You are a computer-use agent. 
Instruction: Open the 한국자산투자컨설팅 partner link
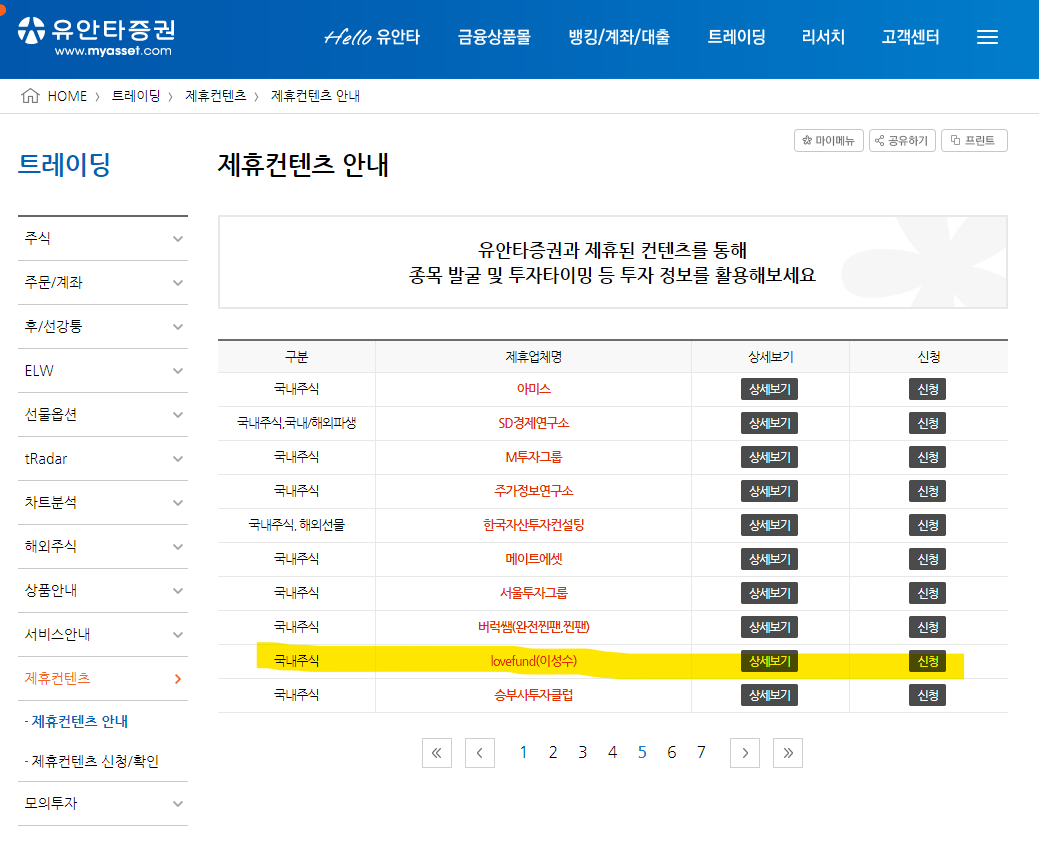(533, 526)
